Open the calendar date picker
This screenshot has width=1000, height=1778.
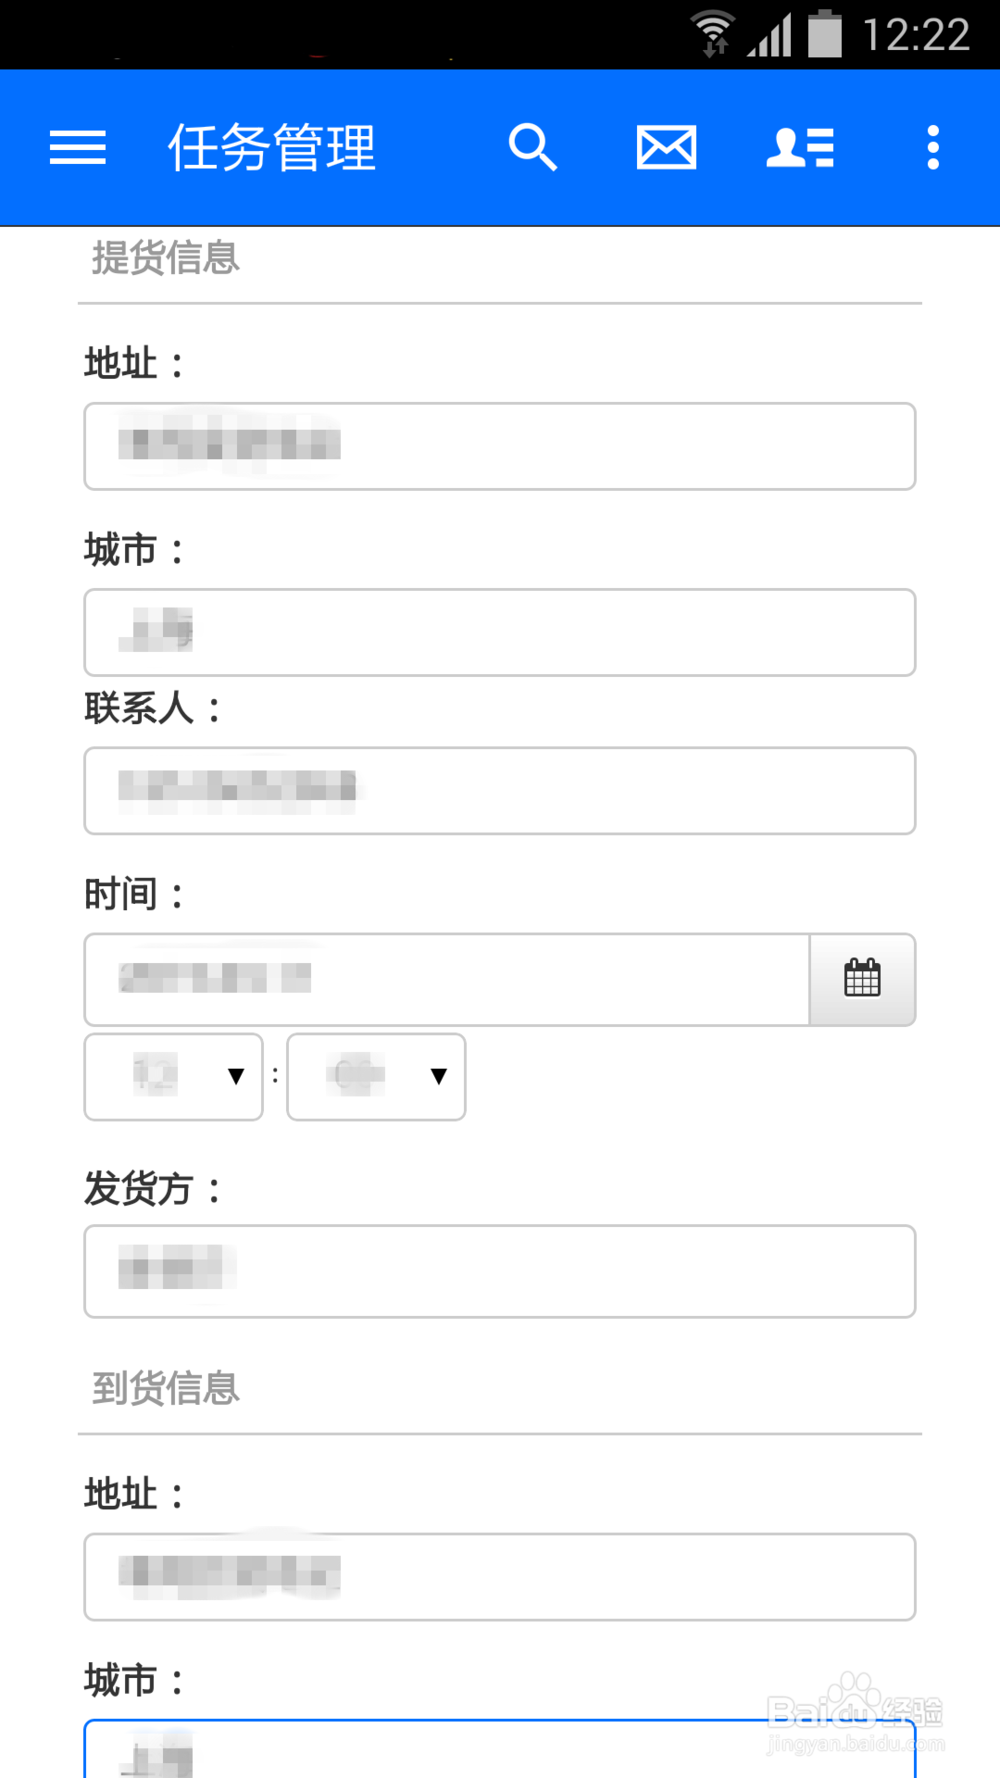[862, 979]
